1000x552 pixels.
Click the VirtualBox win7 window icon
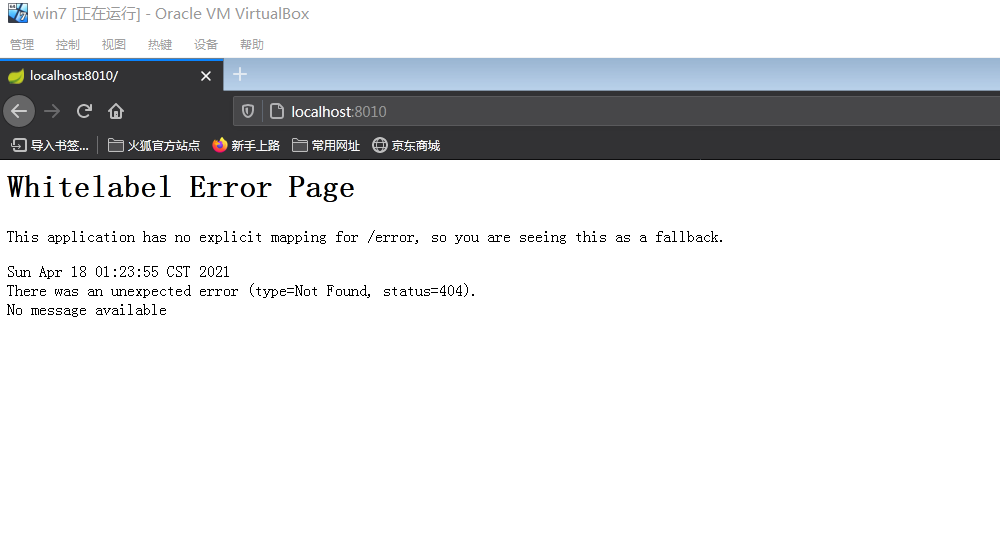click(17, 13)
